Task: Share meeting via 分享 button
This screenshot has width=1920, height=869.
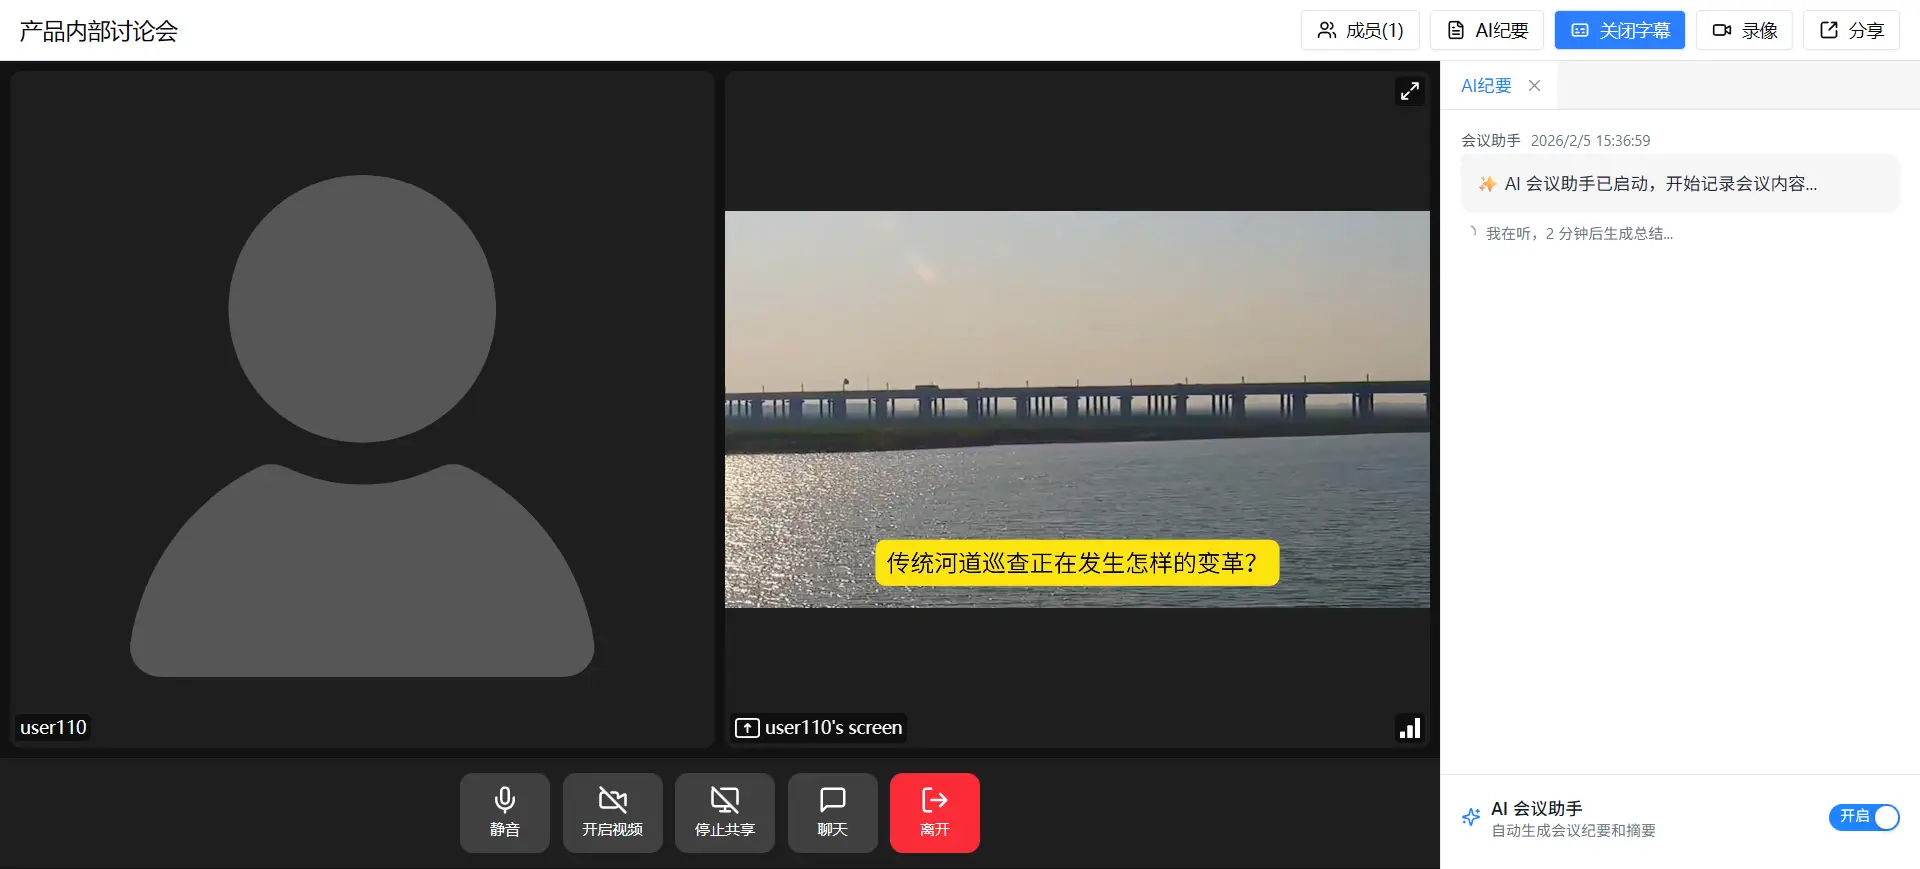Action: (x=1851, y=30)
